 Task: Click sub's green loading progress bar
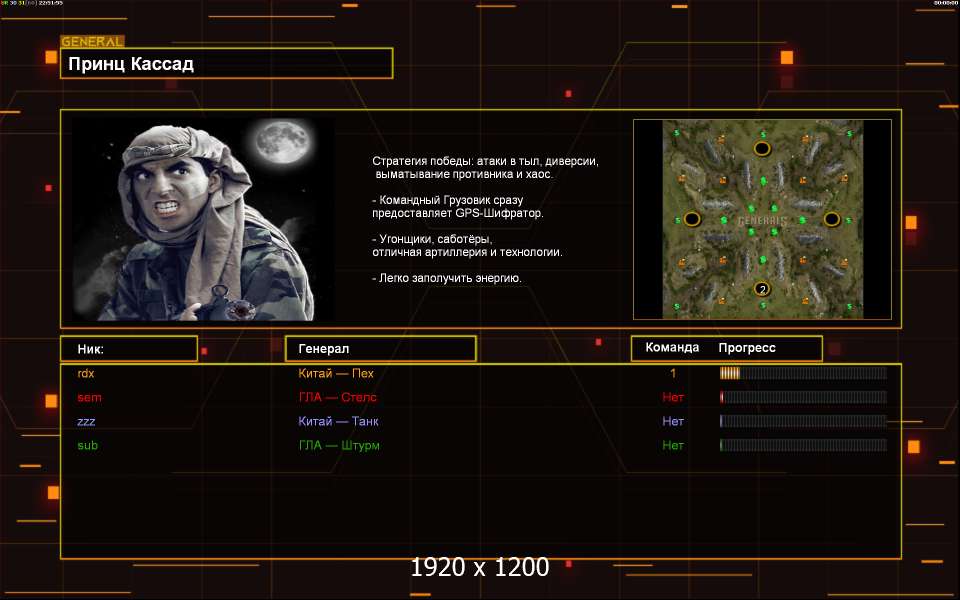(x=803, y=445)
